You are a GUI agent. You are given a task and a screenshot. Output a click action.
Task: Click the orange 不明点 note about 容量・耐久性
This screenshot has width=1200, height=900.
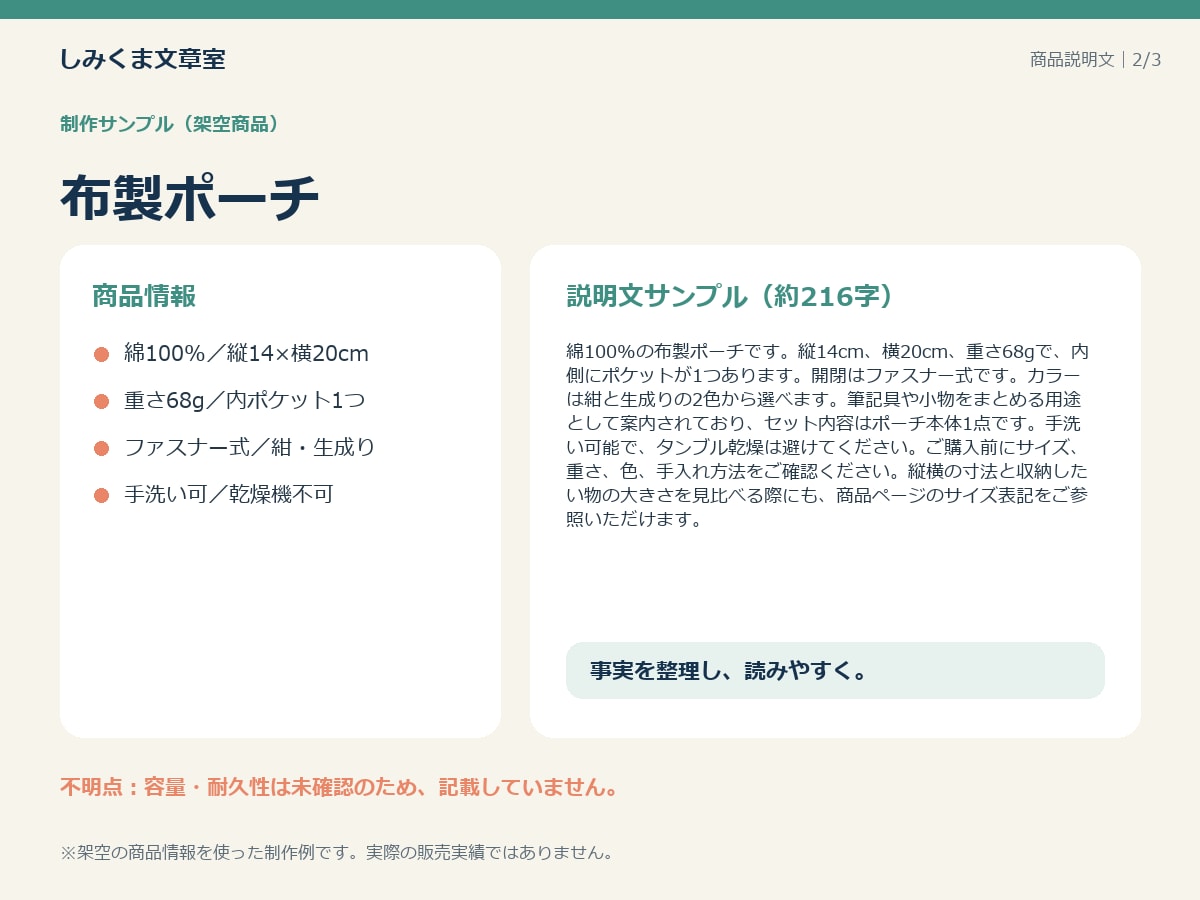click(339, 787)
